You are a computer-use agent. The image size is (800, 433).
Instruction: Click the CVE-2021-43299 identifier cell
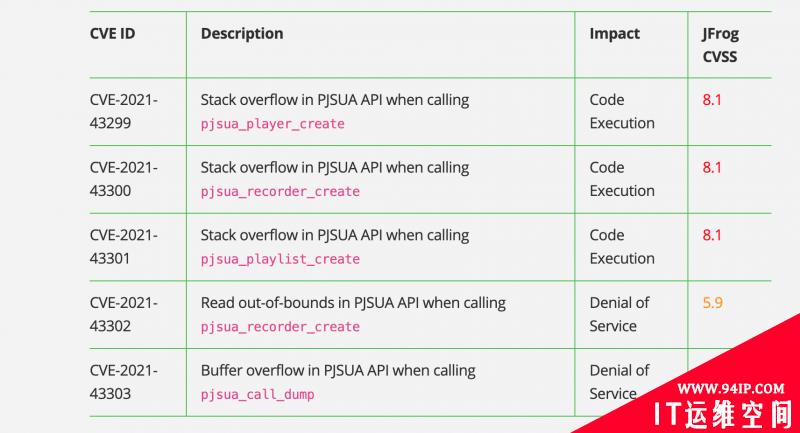tap(123, 111)
